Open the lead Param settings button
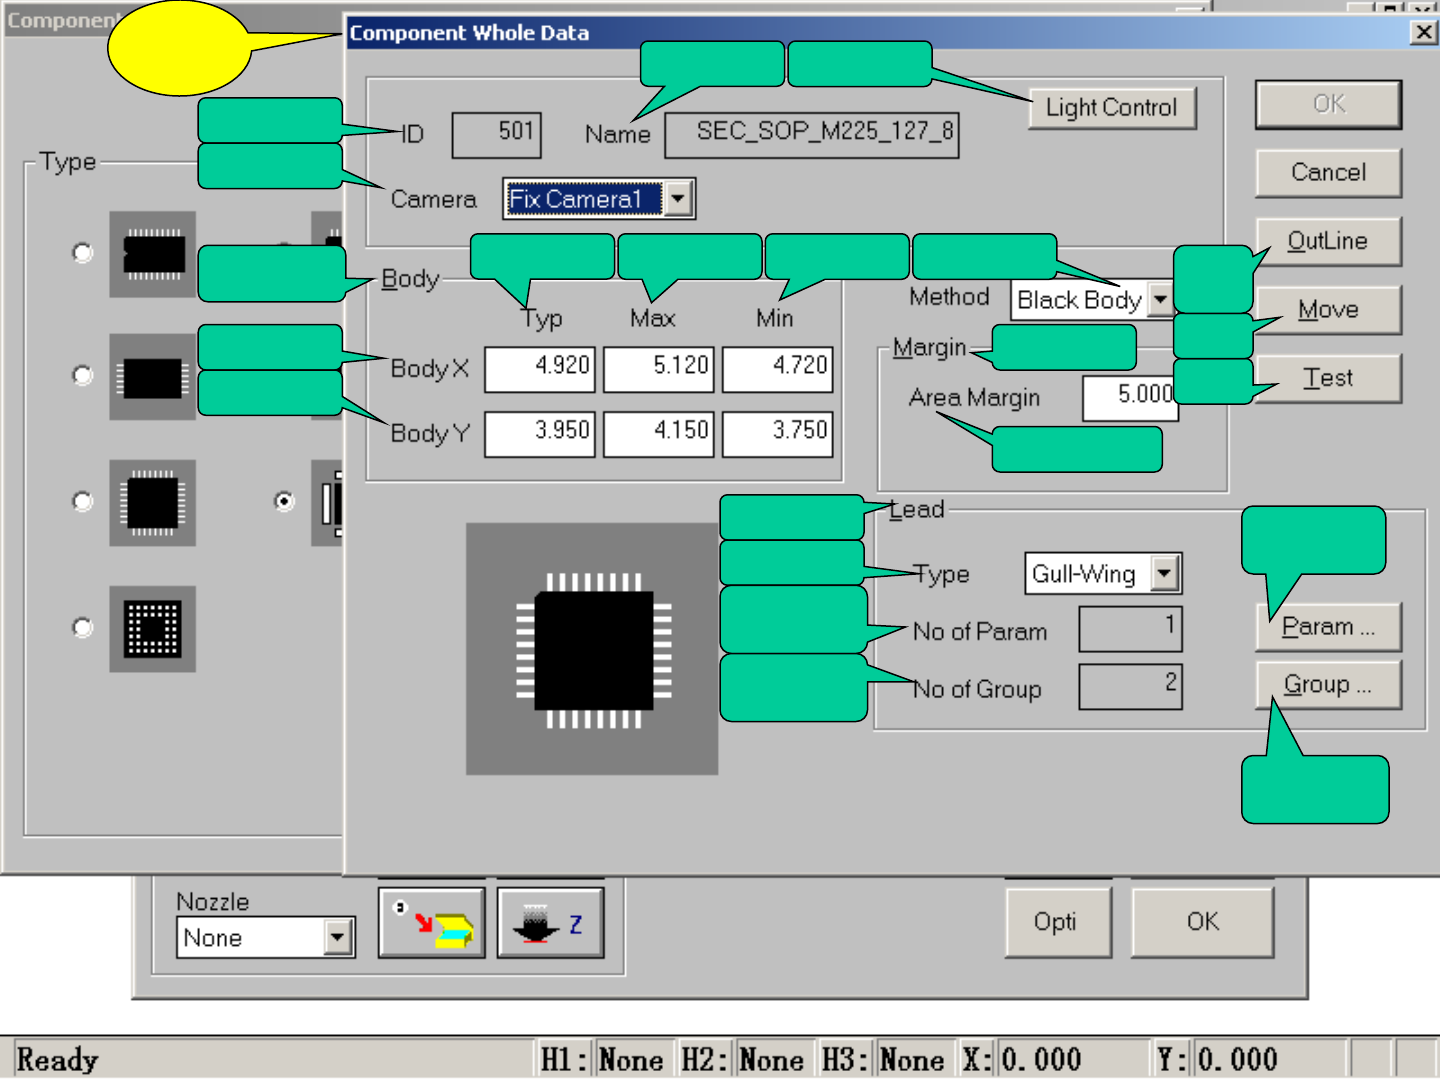1440x1080 pixels. point(1328,627)
